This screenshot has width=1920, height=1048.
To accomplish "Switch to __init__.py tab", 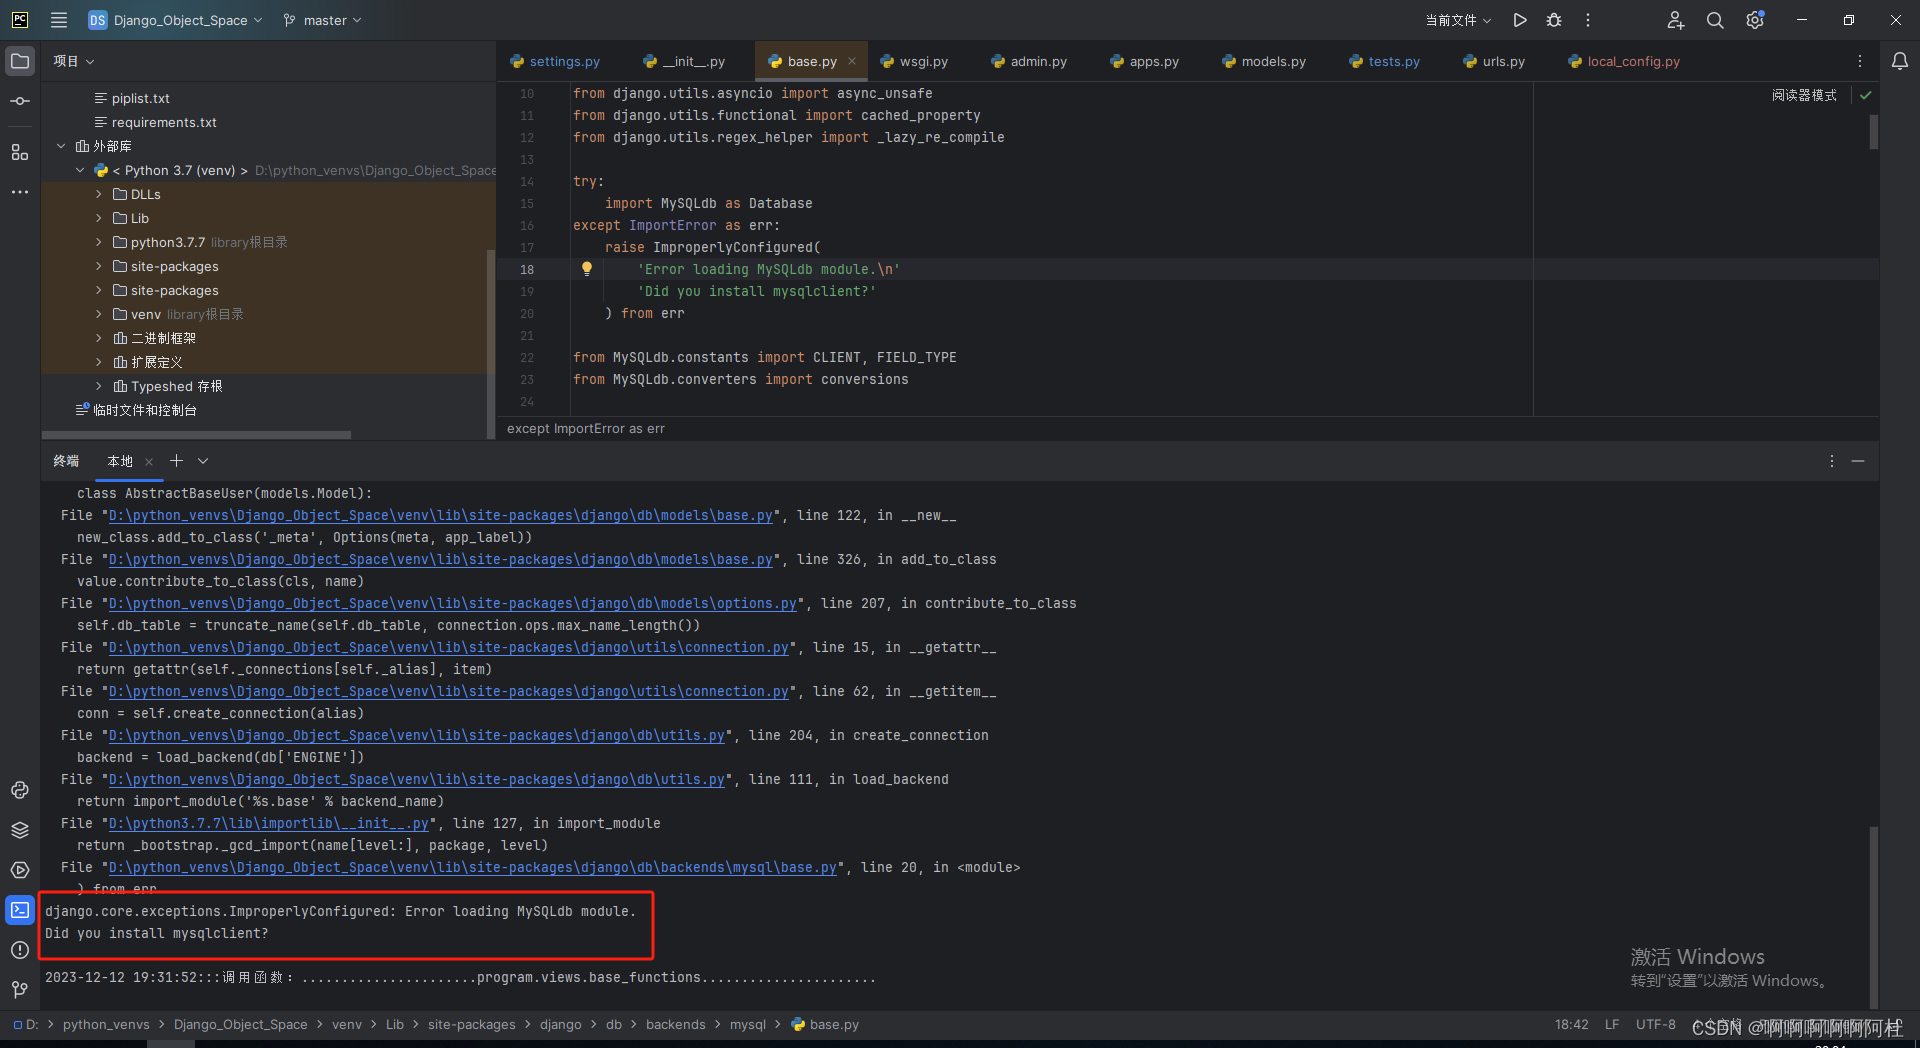I will [685, 61].
